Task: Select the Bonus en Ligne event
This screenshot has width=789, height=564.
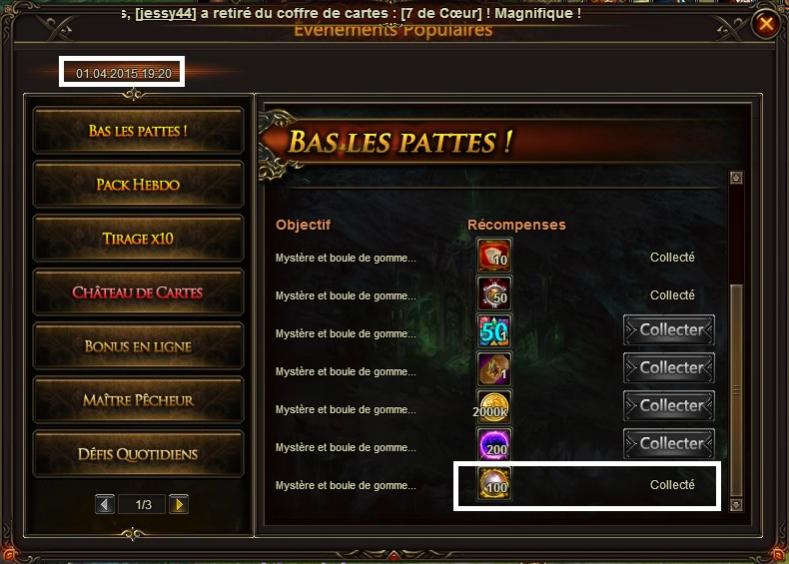Action: [x=138, y=346]
